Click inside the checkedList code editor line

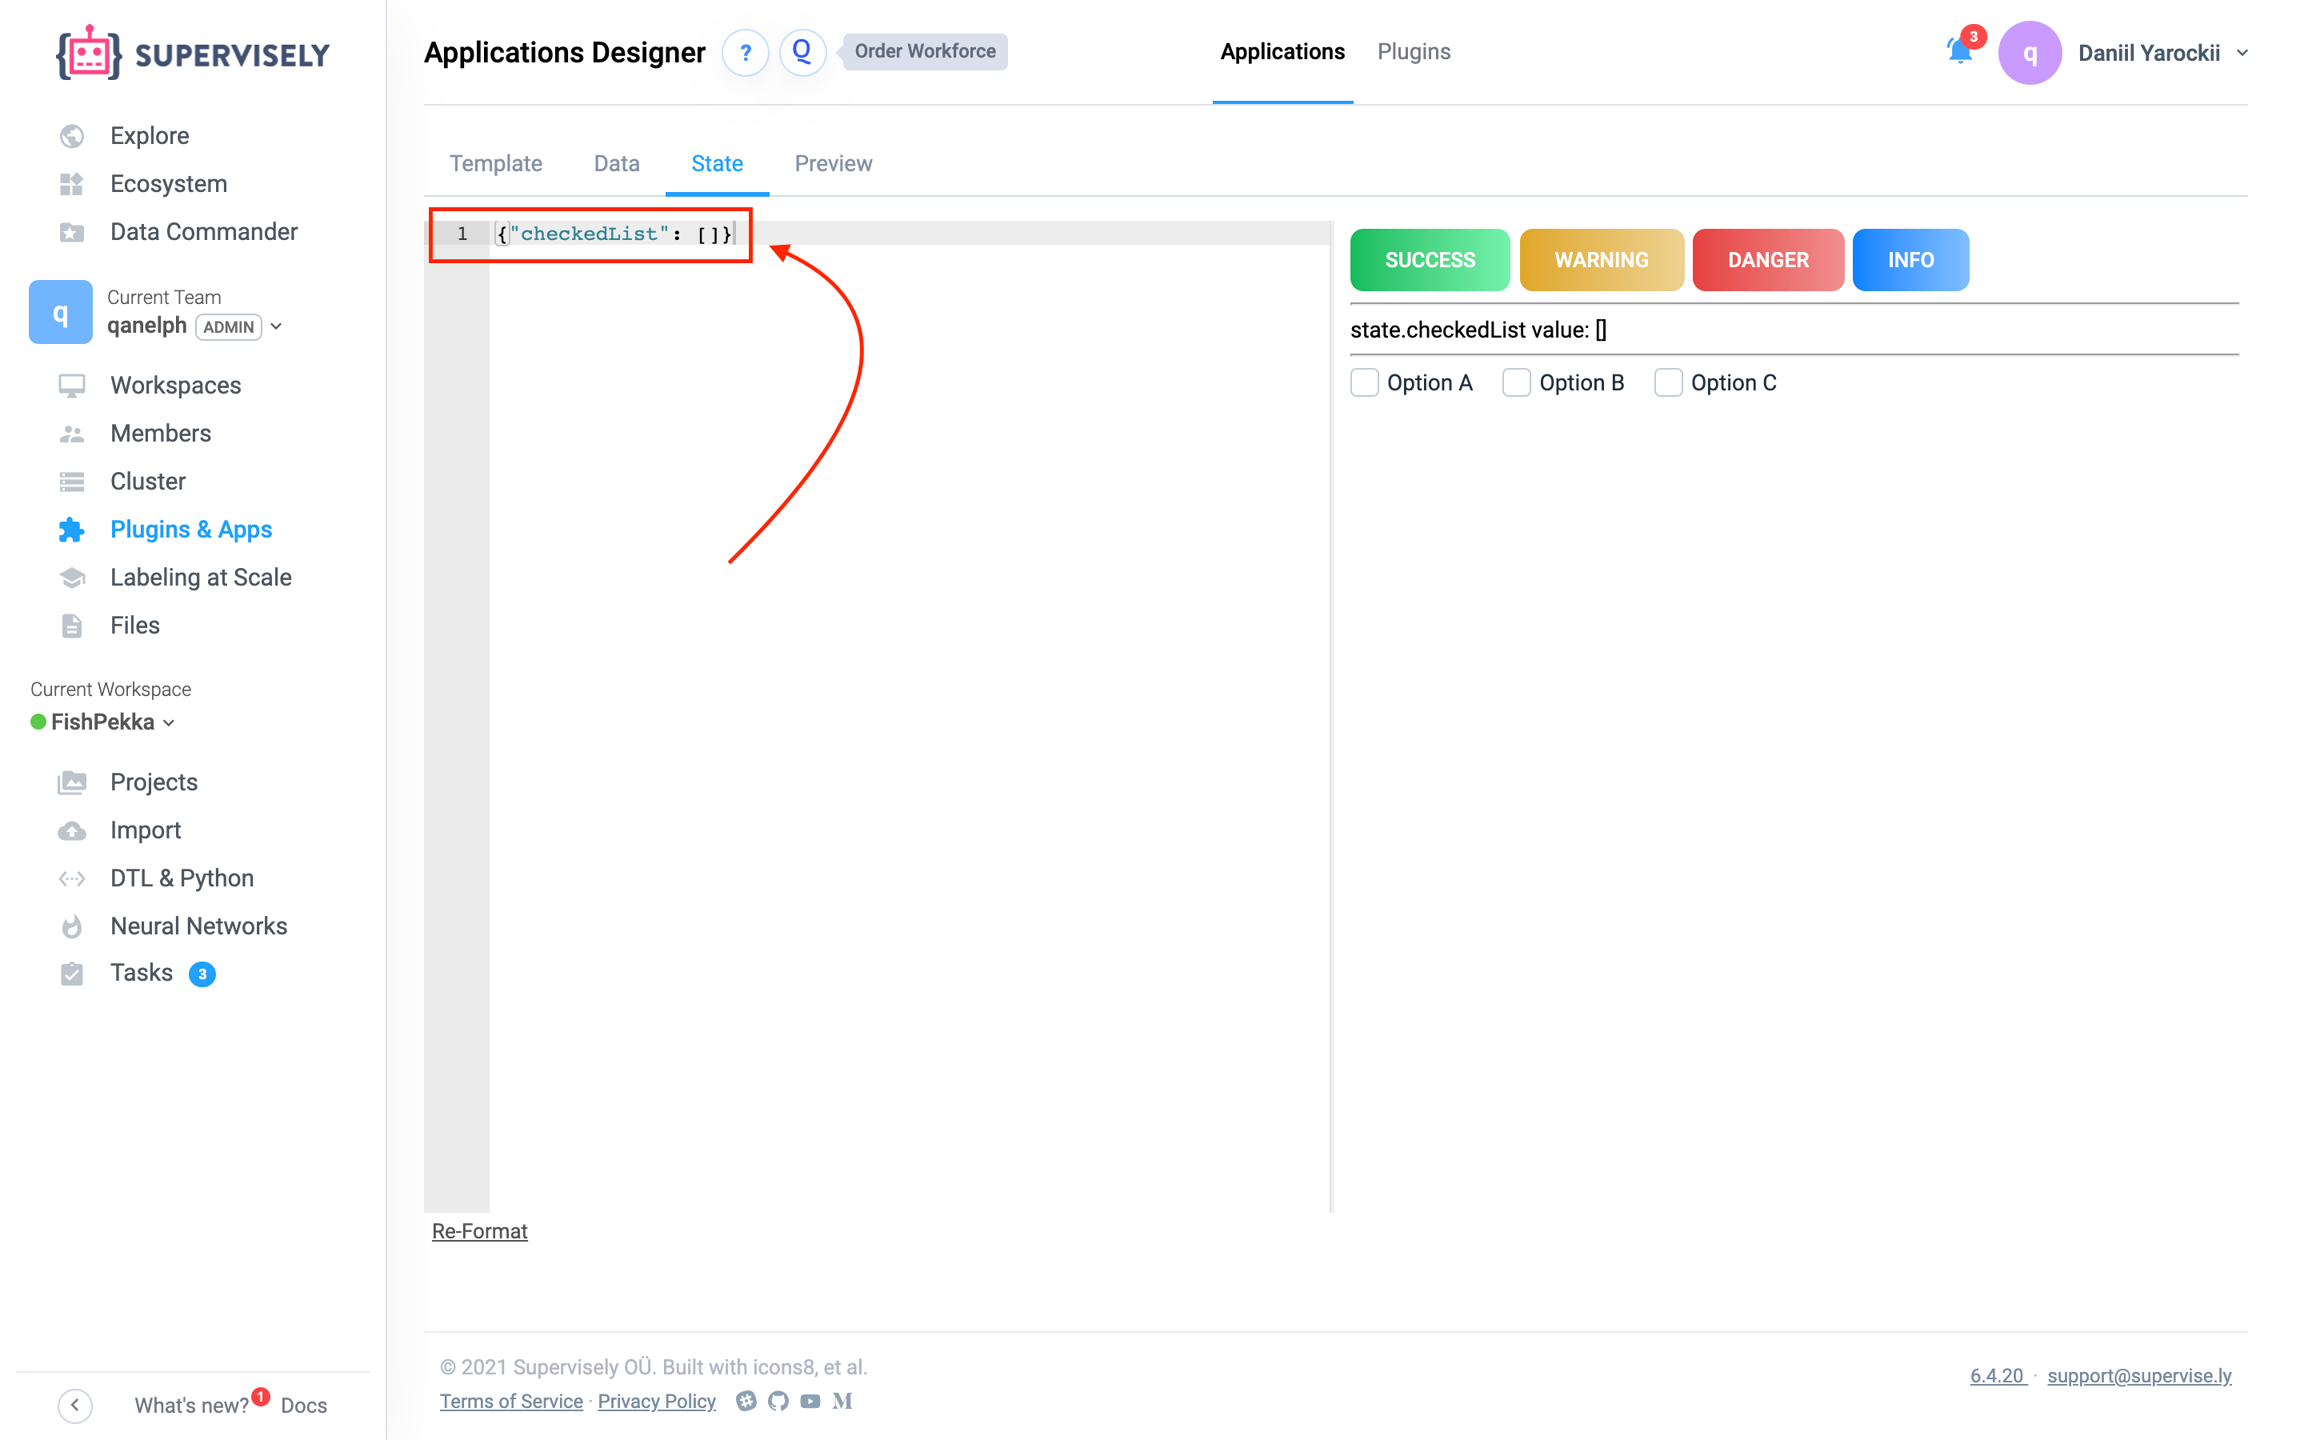(x=612, y=234)
